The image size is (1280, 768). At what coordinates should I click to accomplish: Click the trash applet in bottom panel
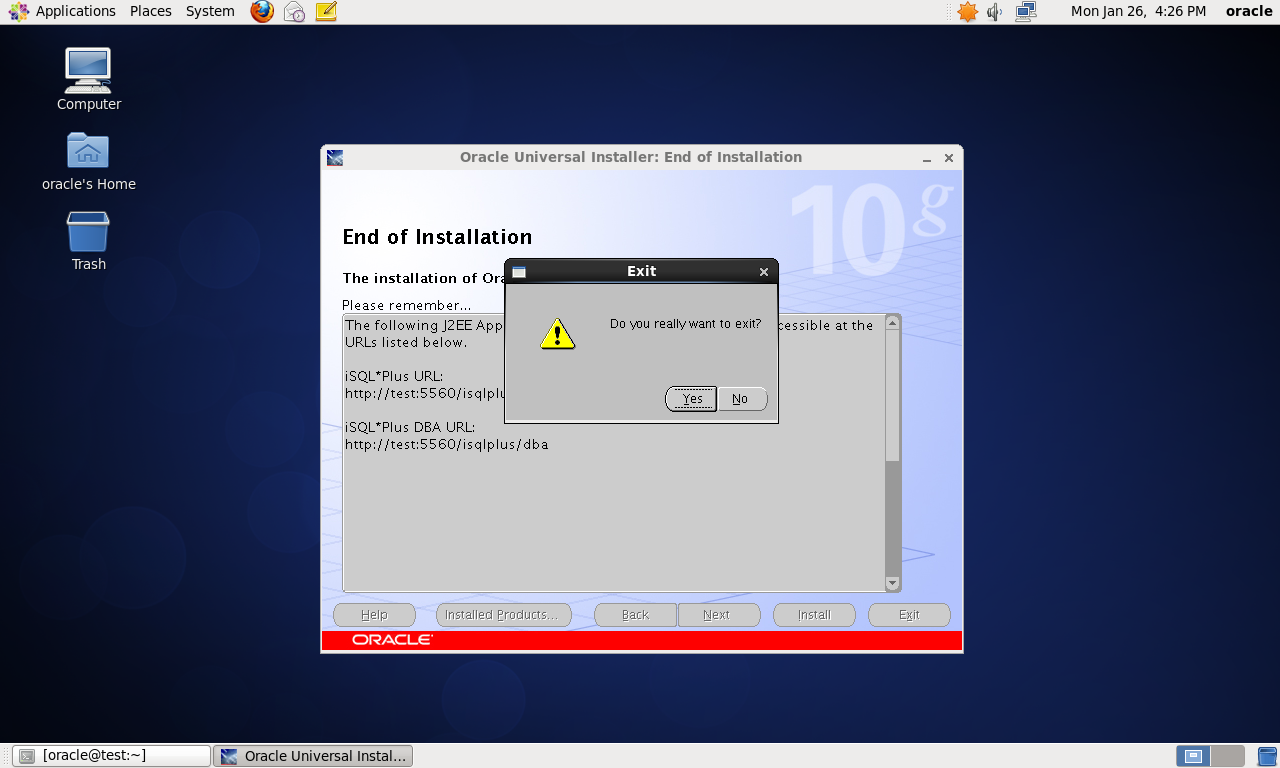[x=1267, y=756]
